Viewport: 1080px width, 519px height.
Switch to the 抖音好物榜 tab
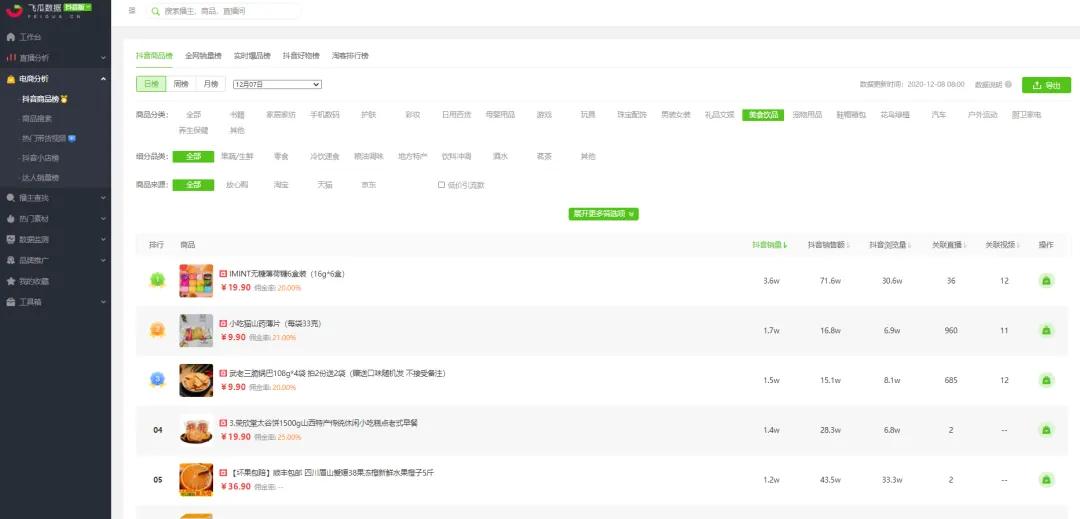(x=301, y=56)
